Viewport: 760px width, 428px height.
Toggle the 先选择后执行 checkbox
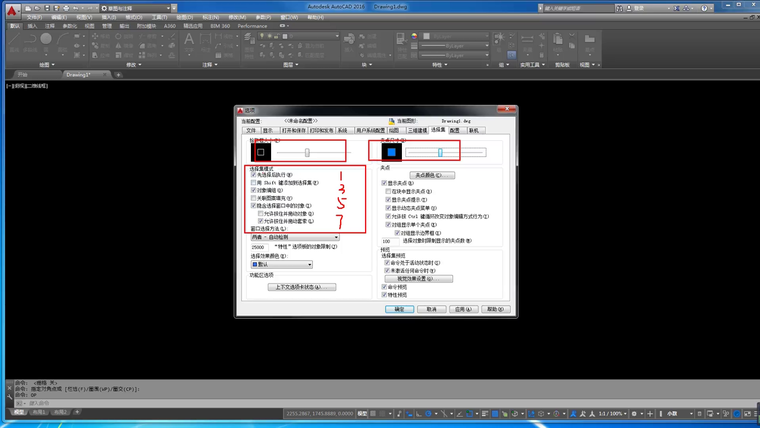pos(254,175)
